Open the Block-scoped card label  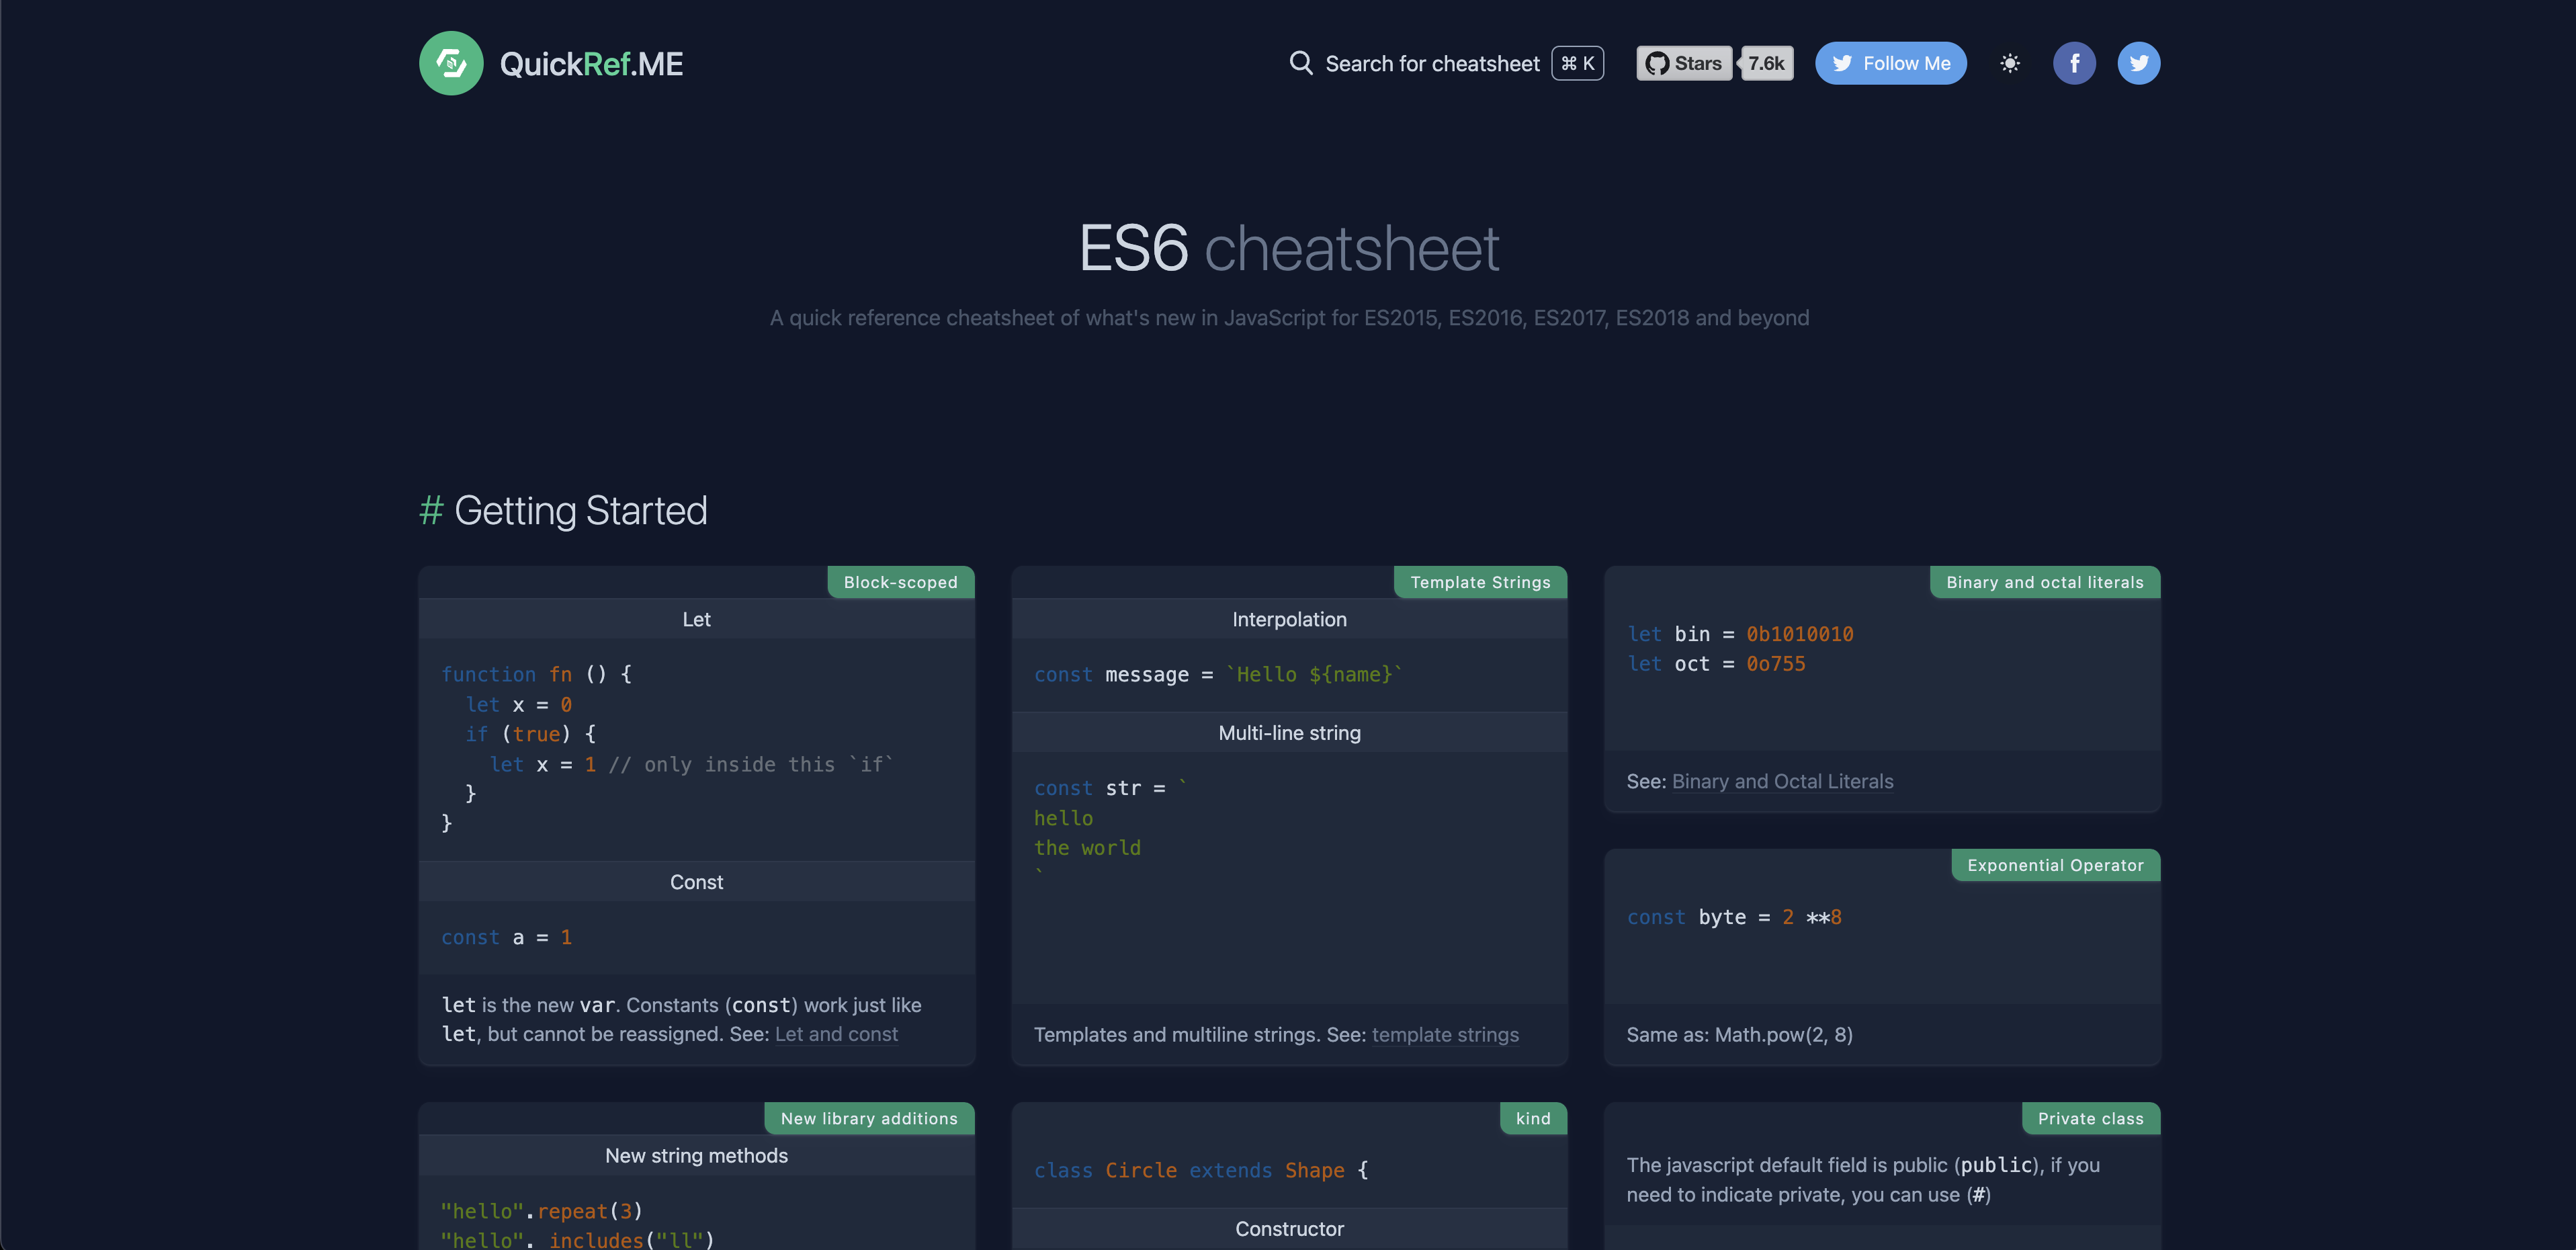pos(900,582)
